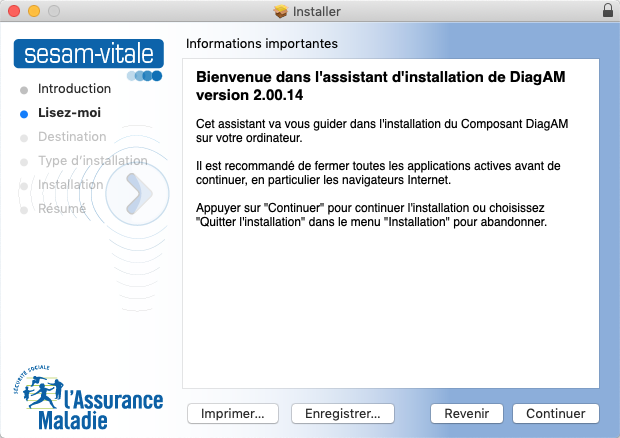Image resolution: width=620 pixels, height=438 pixels.
Task: Click the Type d'installation step label
Action: (x=93, y=160)
